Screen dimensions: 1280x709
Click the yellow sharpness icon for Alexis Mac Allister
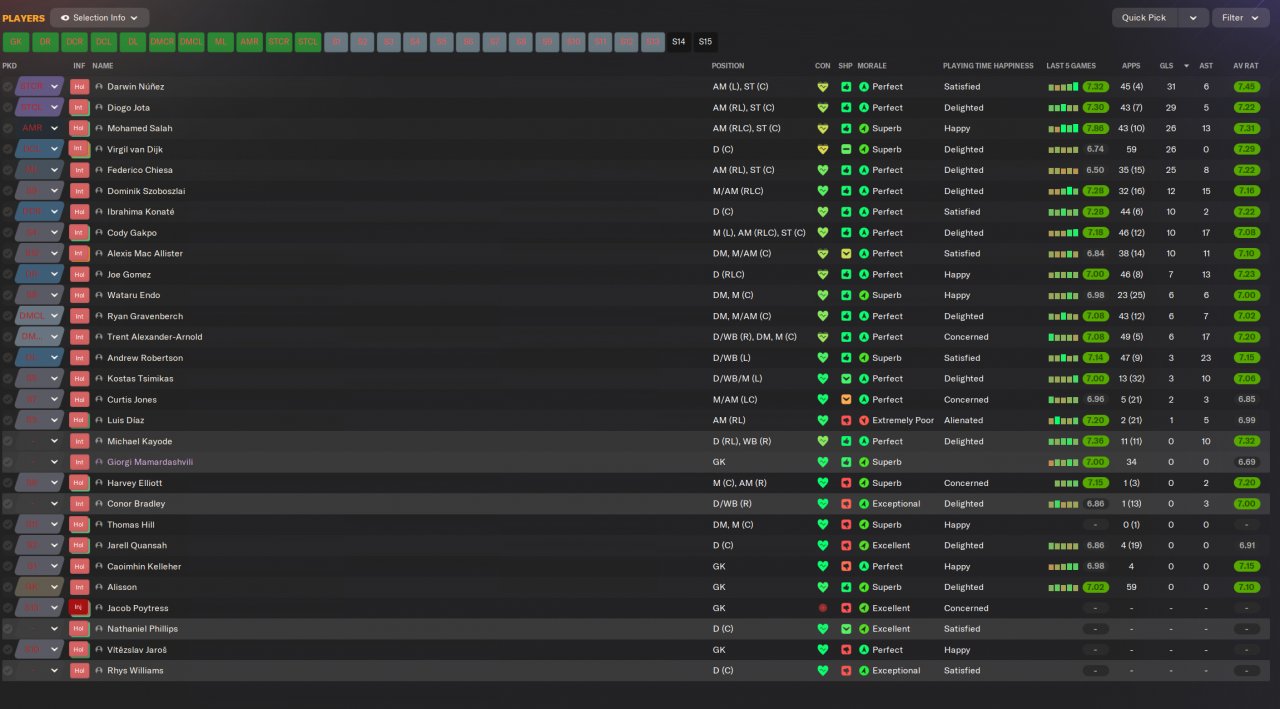coord(846,254)
